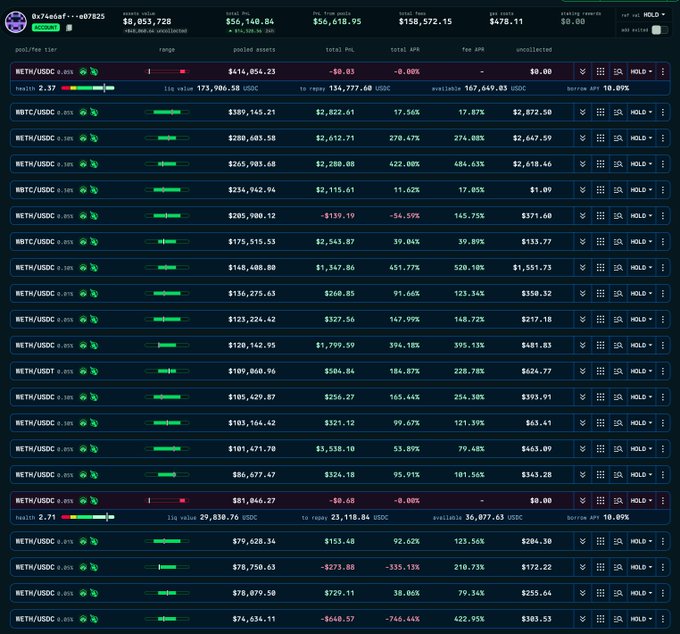Expand the $175,515.53 WBTC/USDC row details

582,242
